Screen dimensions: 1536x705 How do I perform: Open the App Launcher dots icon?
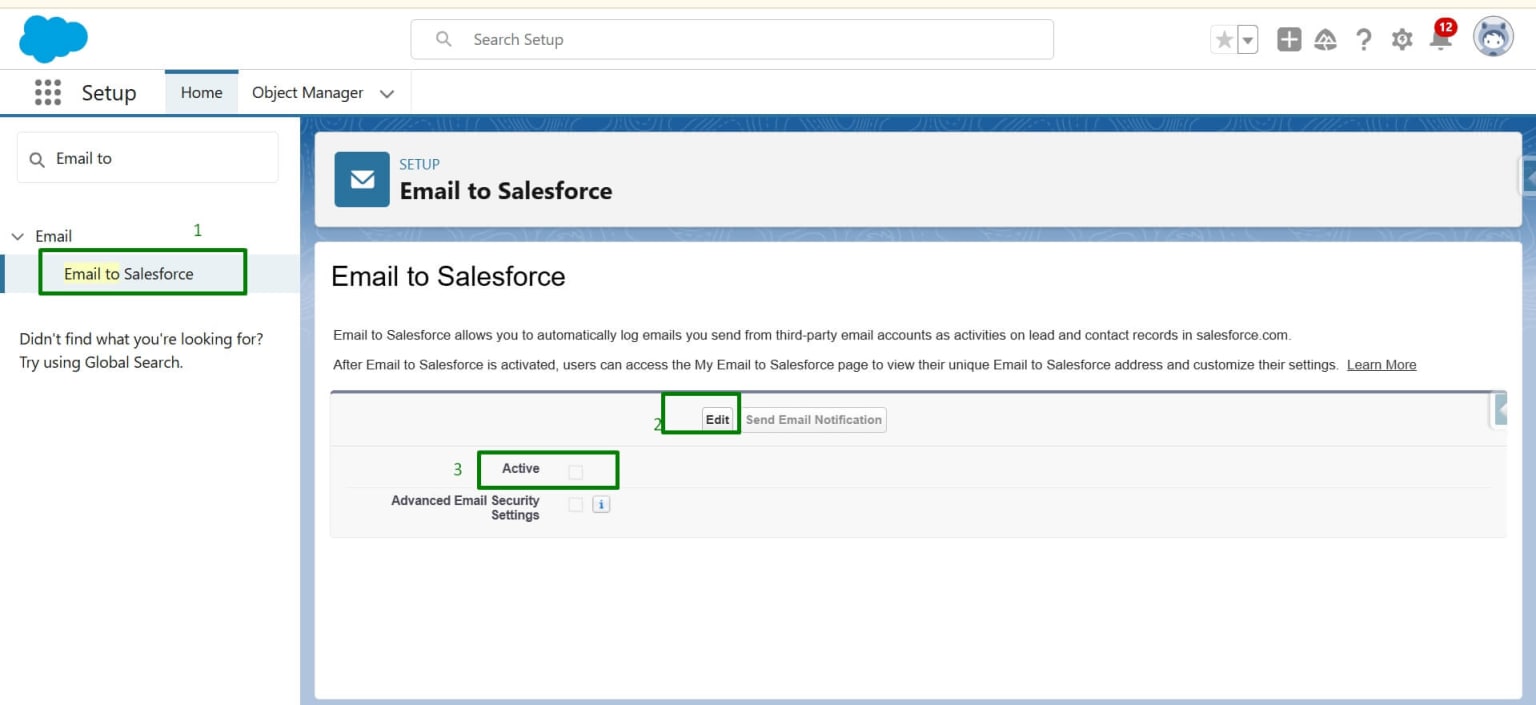point(48,92)
